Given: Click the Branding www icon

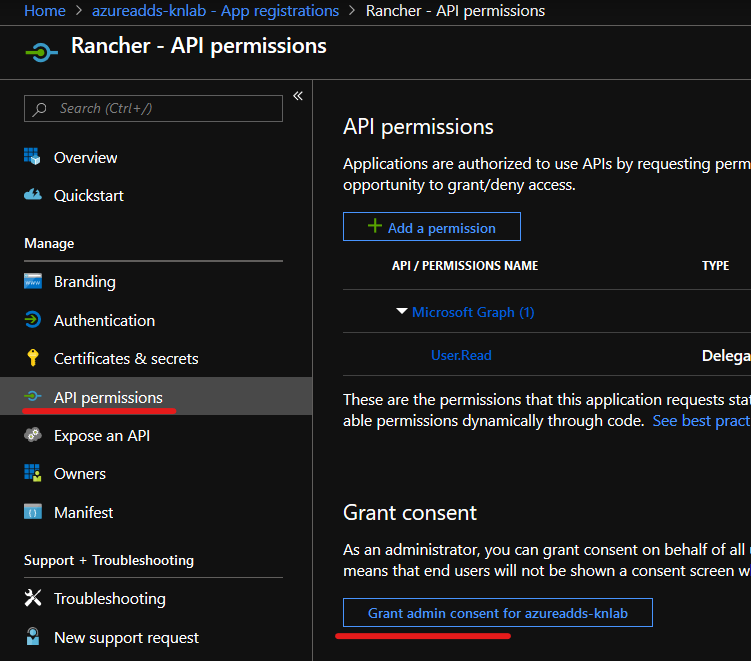Looking at the screenshot, I should pos(33,281).
